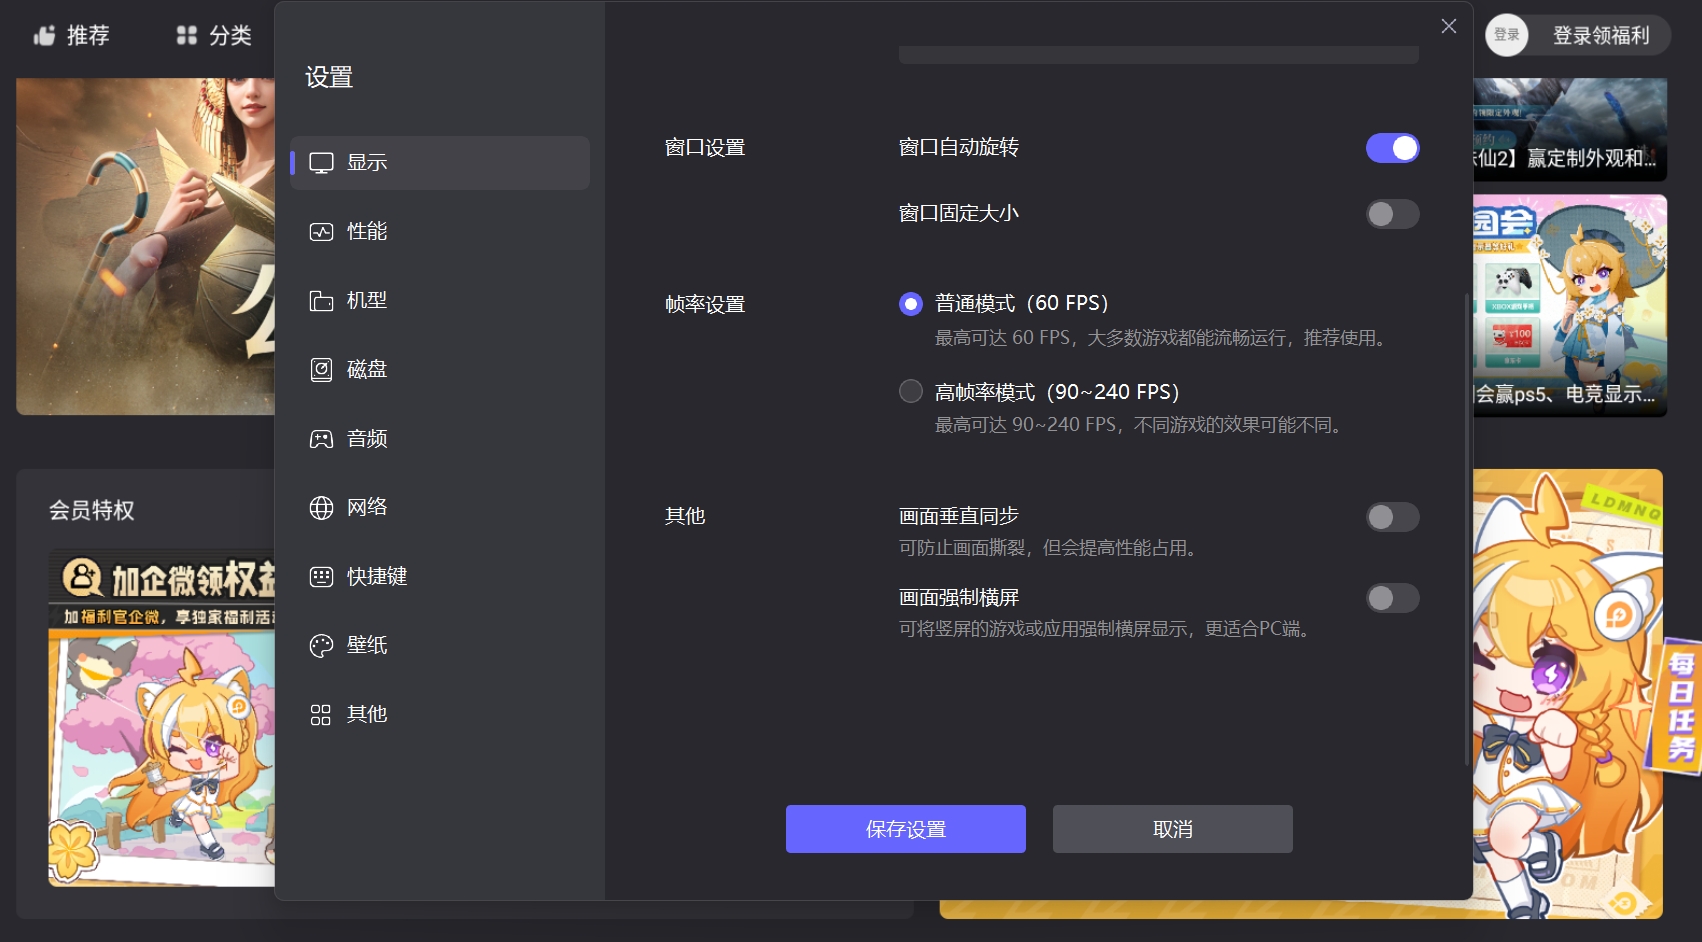Open the 性能 (Performance) settings icon
This screenshot has height=942, width=1702.
(x=321, y=231)
